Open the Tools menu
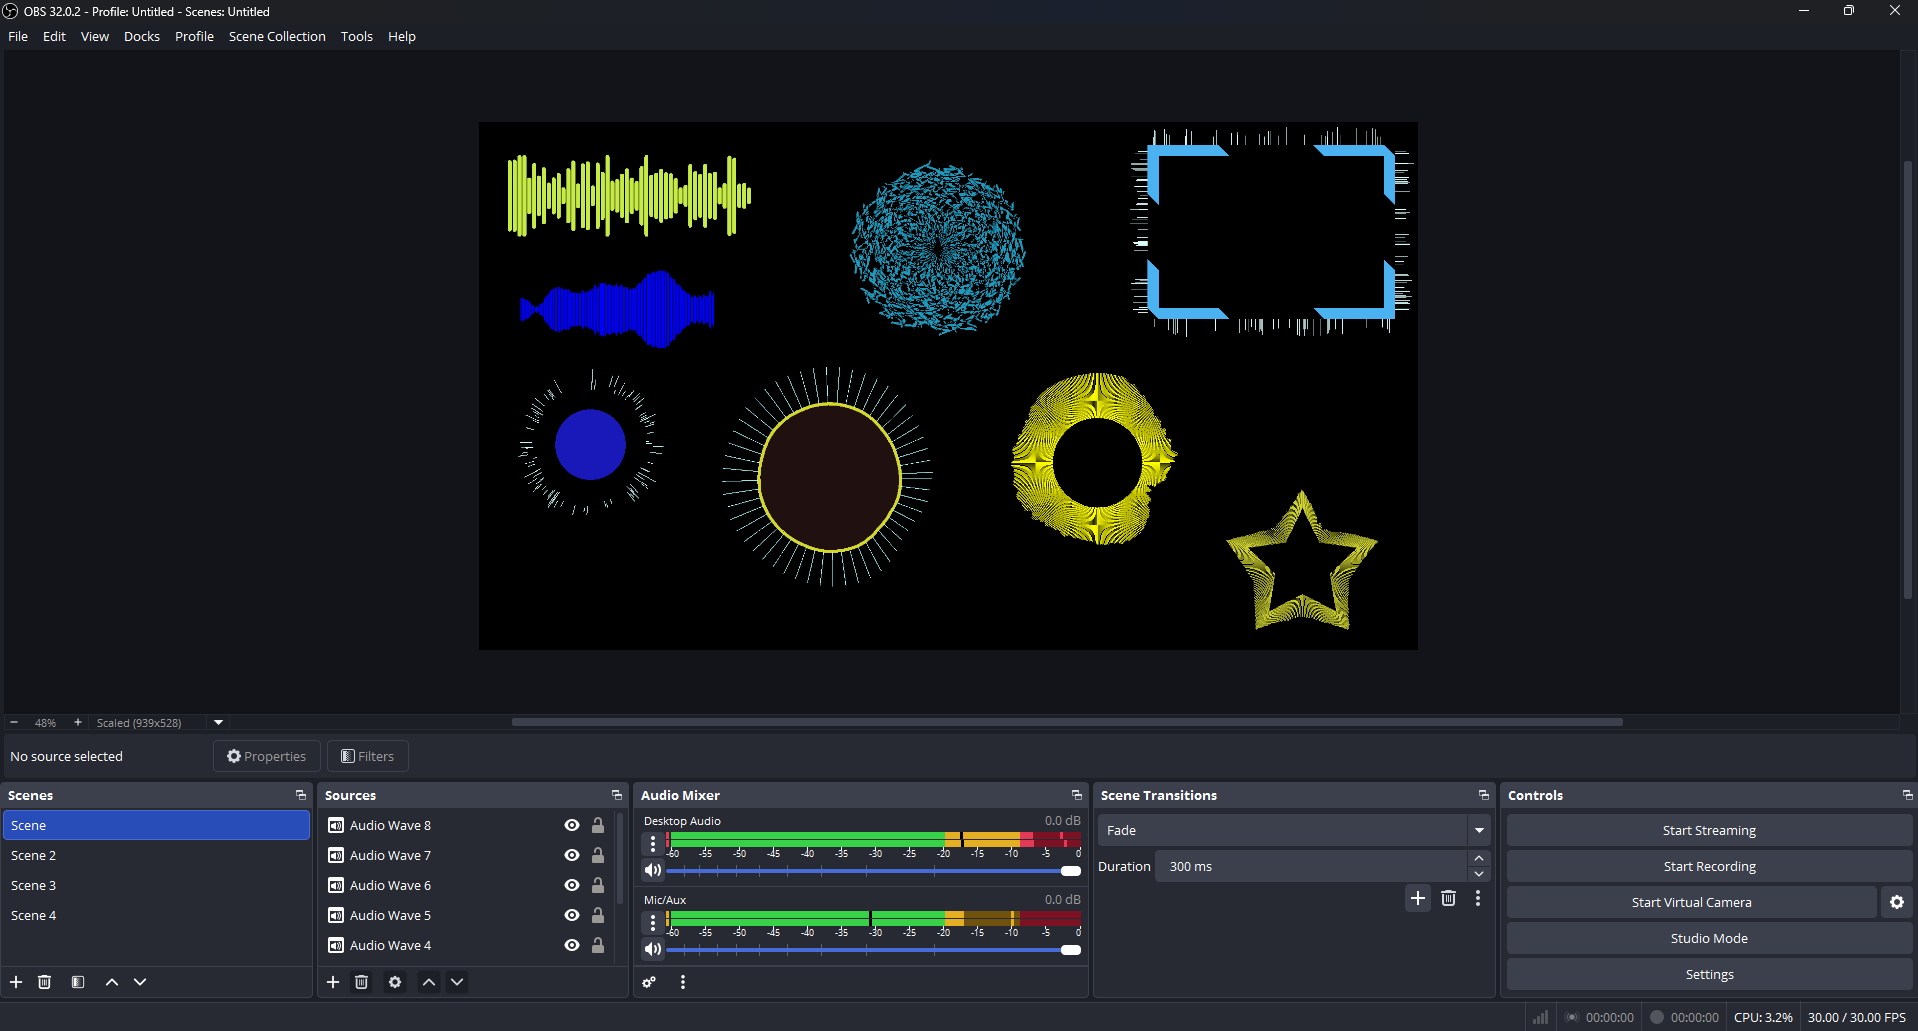Screen dimensions: 1918x1031 (356, 36)
